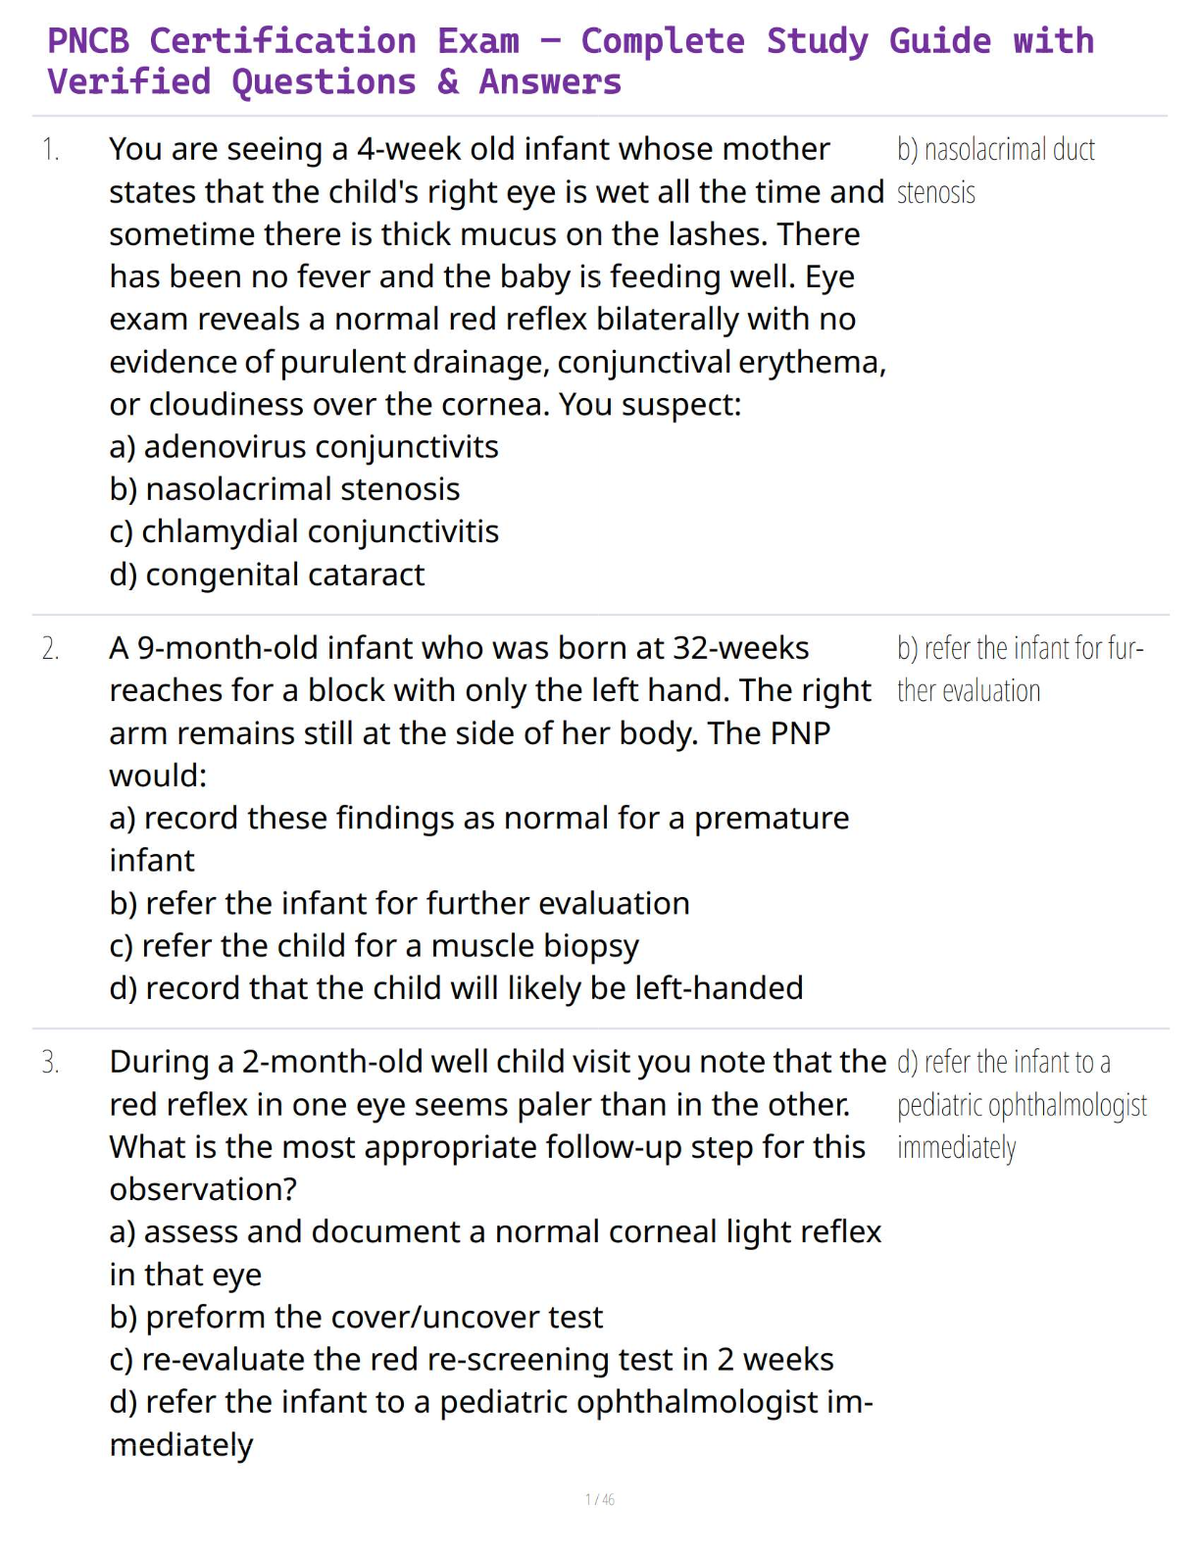Choose option b) nasolacrimal stenosis
1200x1553 pixels.
click(285, 489)
